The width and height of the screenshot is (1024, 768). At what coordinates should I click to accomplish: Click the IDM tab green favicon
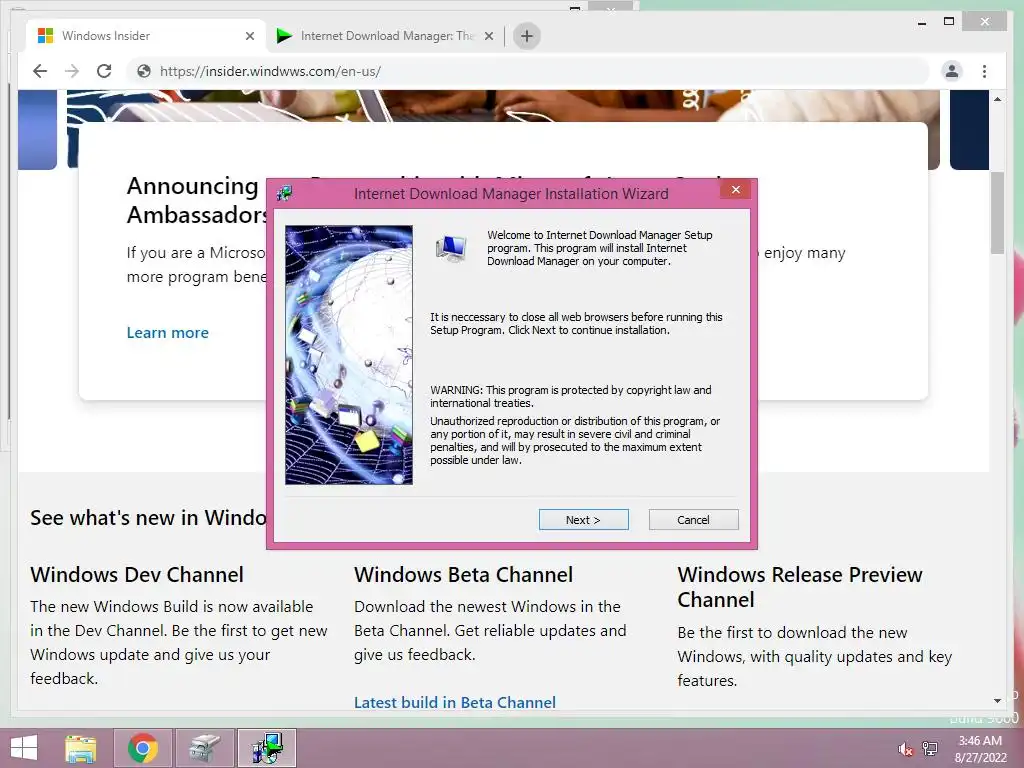(x=283, y=36)
